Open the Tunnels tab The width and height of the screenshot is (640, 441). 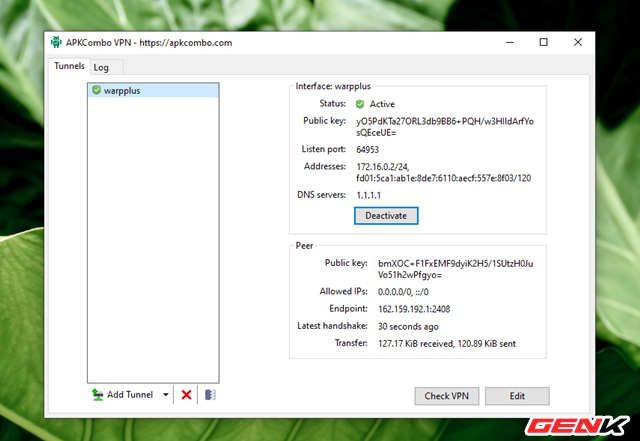[67, 66]
